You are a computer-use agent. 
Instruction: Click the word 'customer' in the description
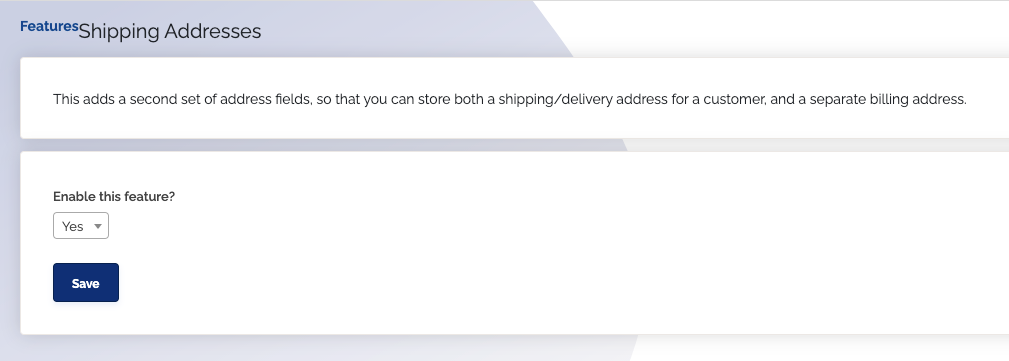tap(733, 100)
